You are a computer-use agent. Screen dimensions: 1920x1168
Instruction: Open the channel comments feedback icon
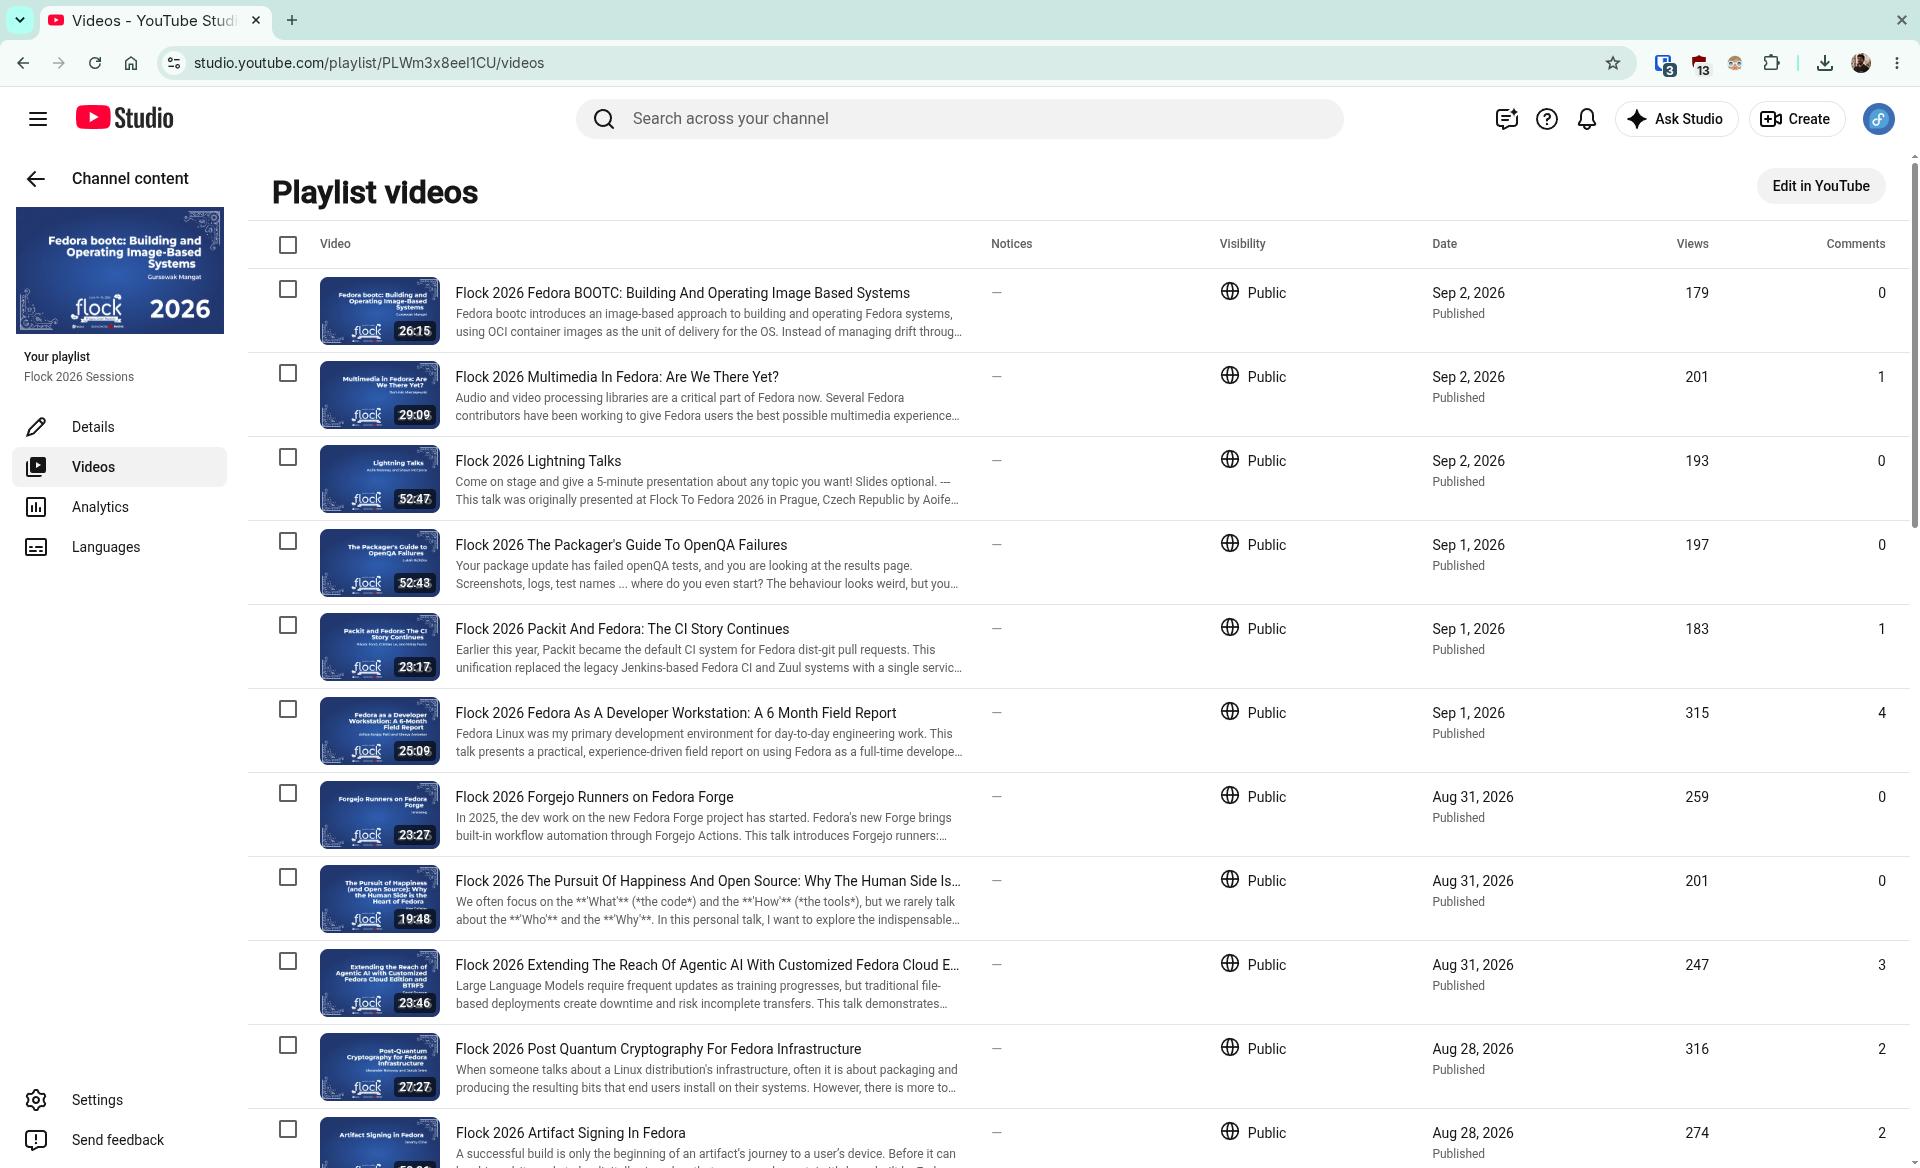[1507, 119]
